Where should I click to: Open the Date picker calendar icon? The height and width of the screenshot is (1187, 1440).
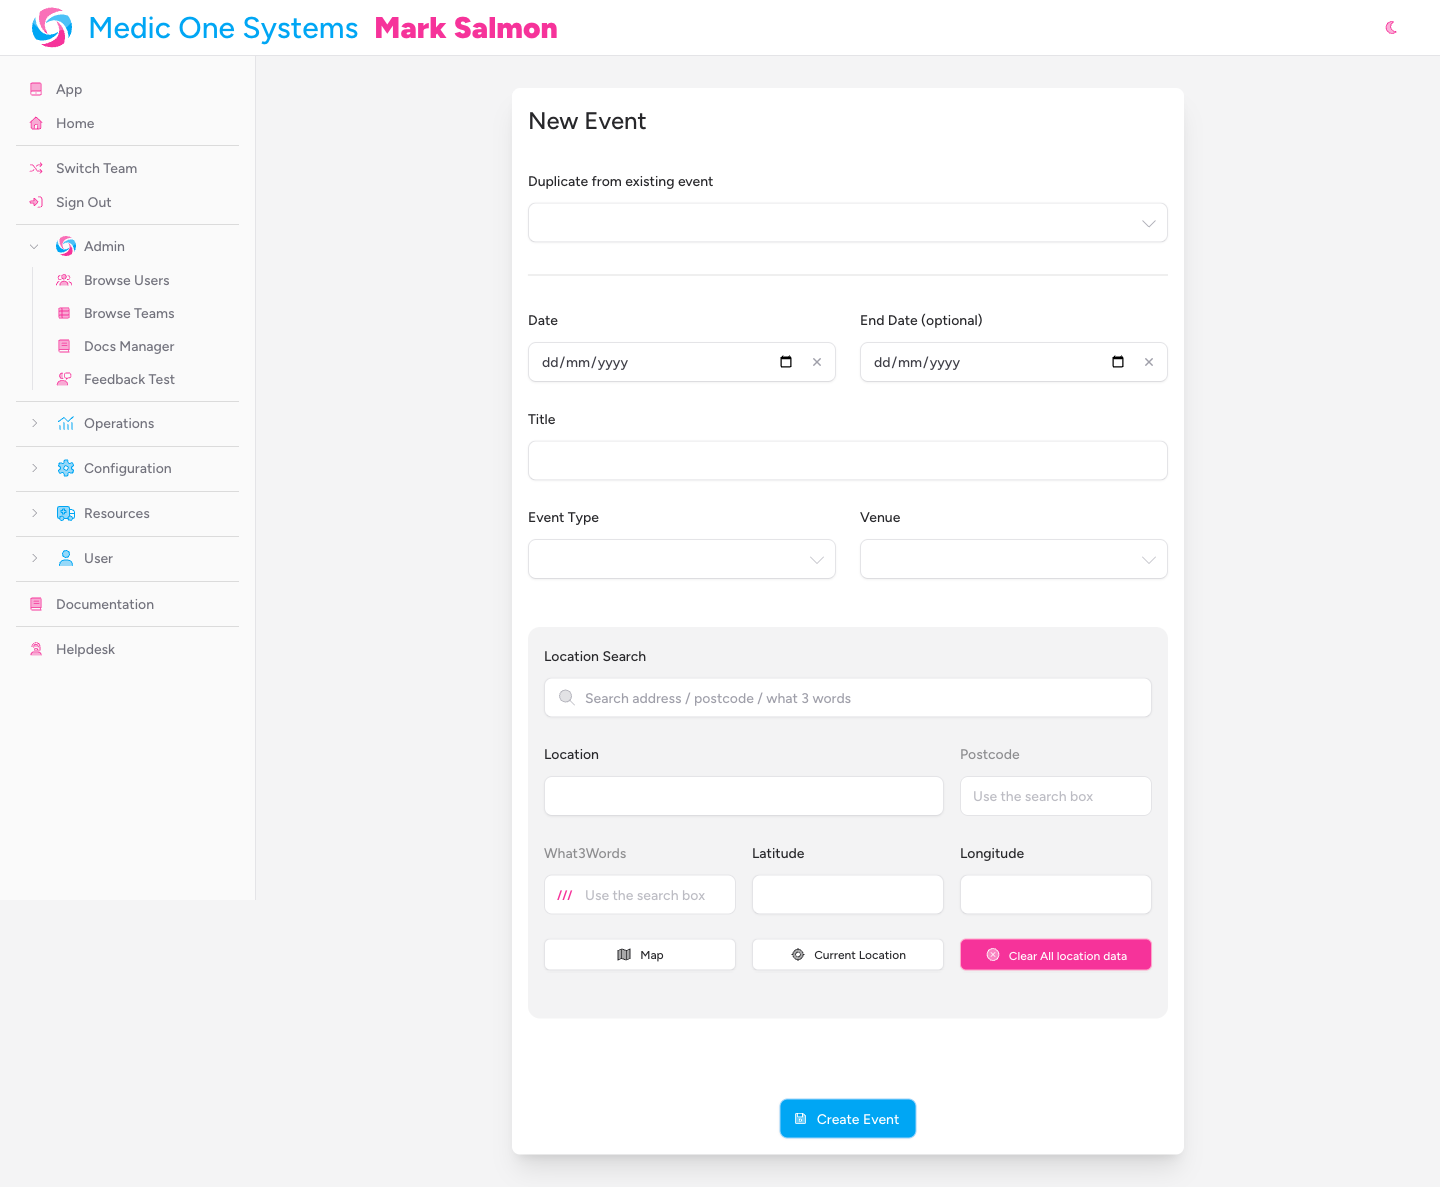785,362
